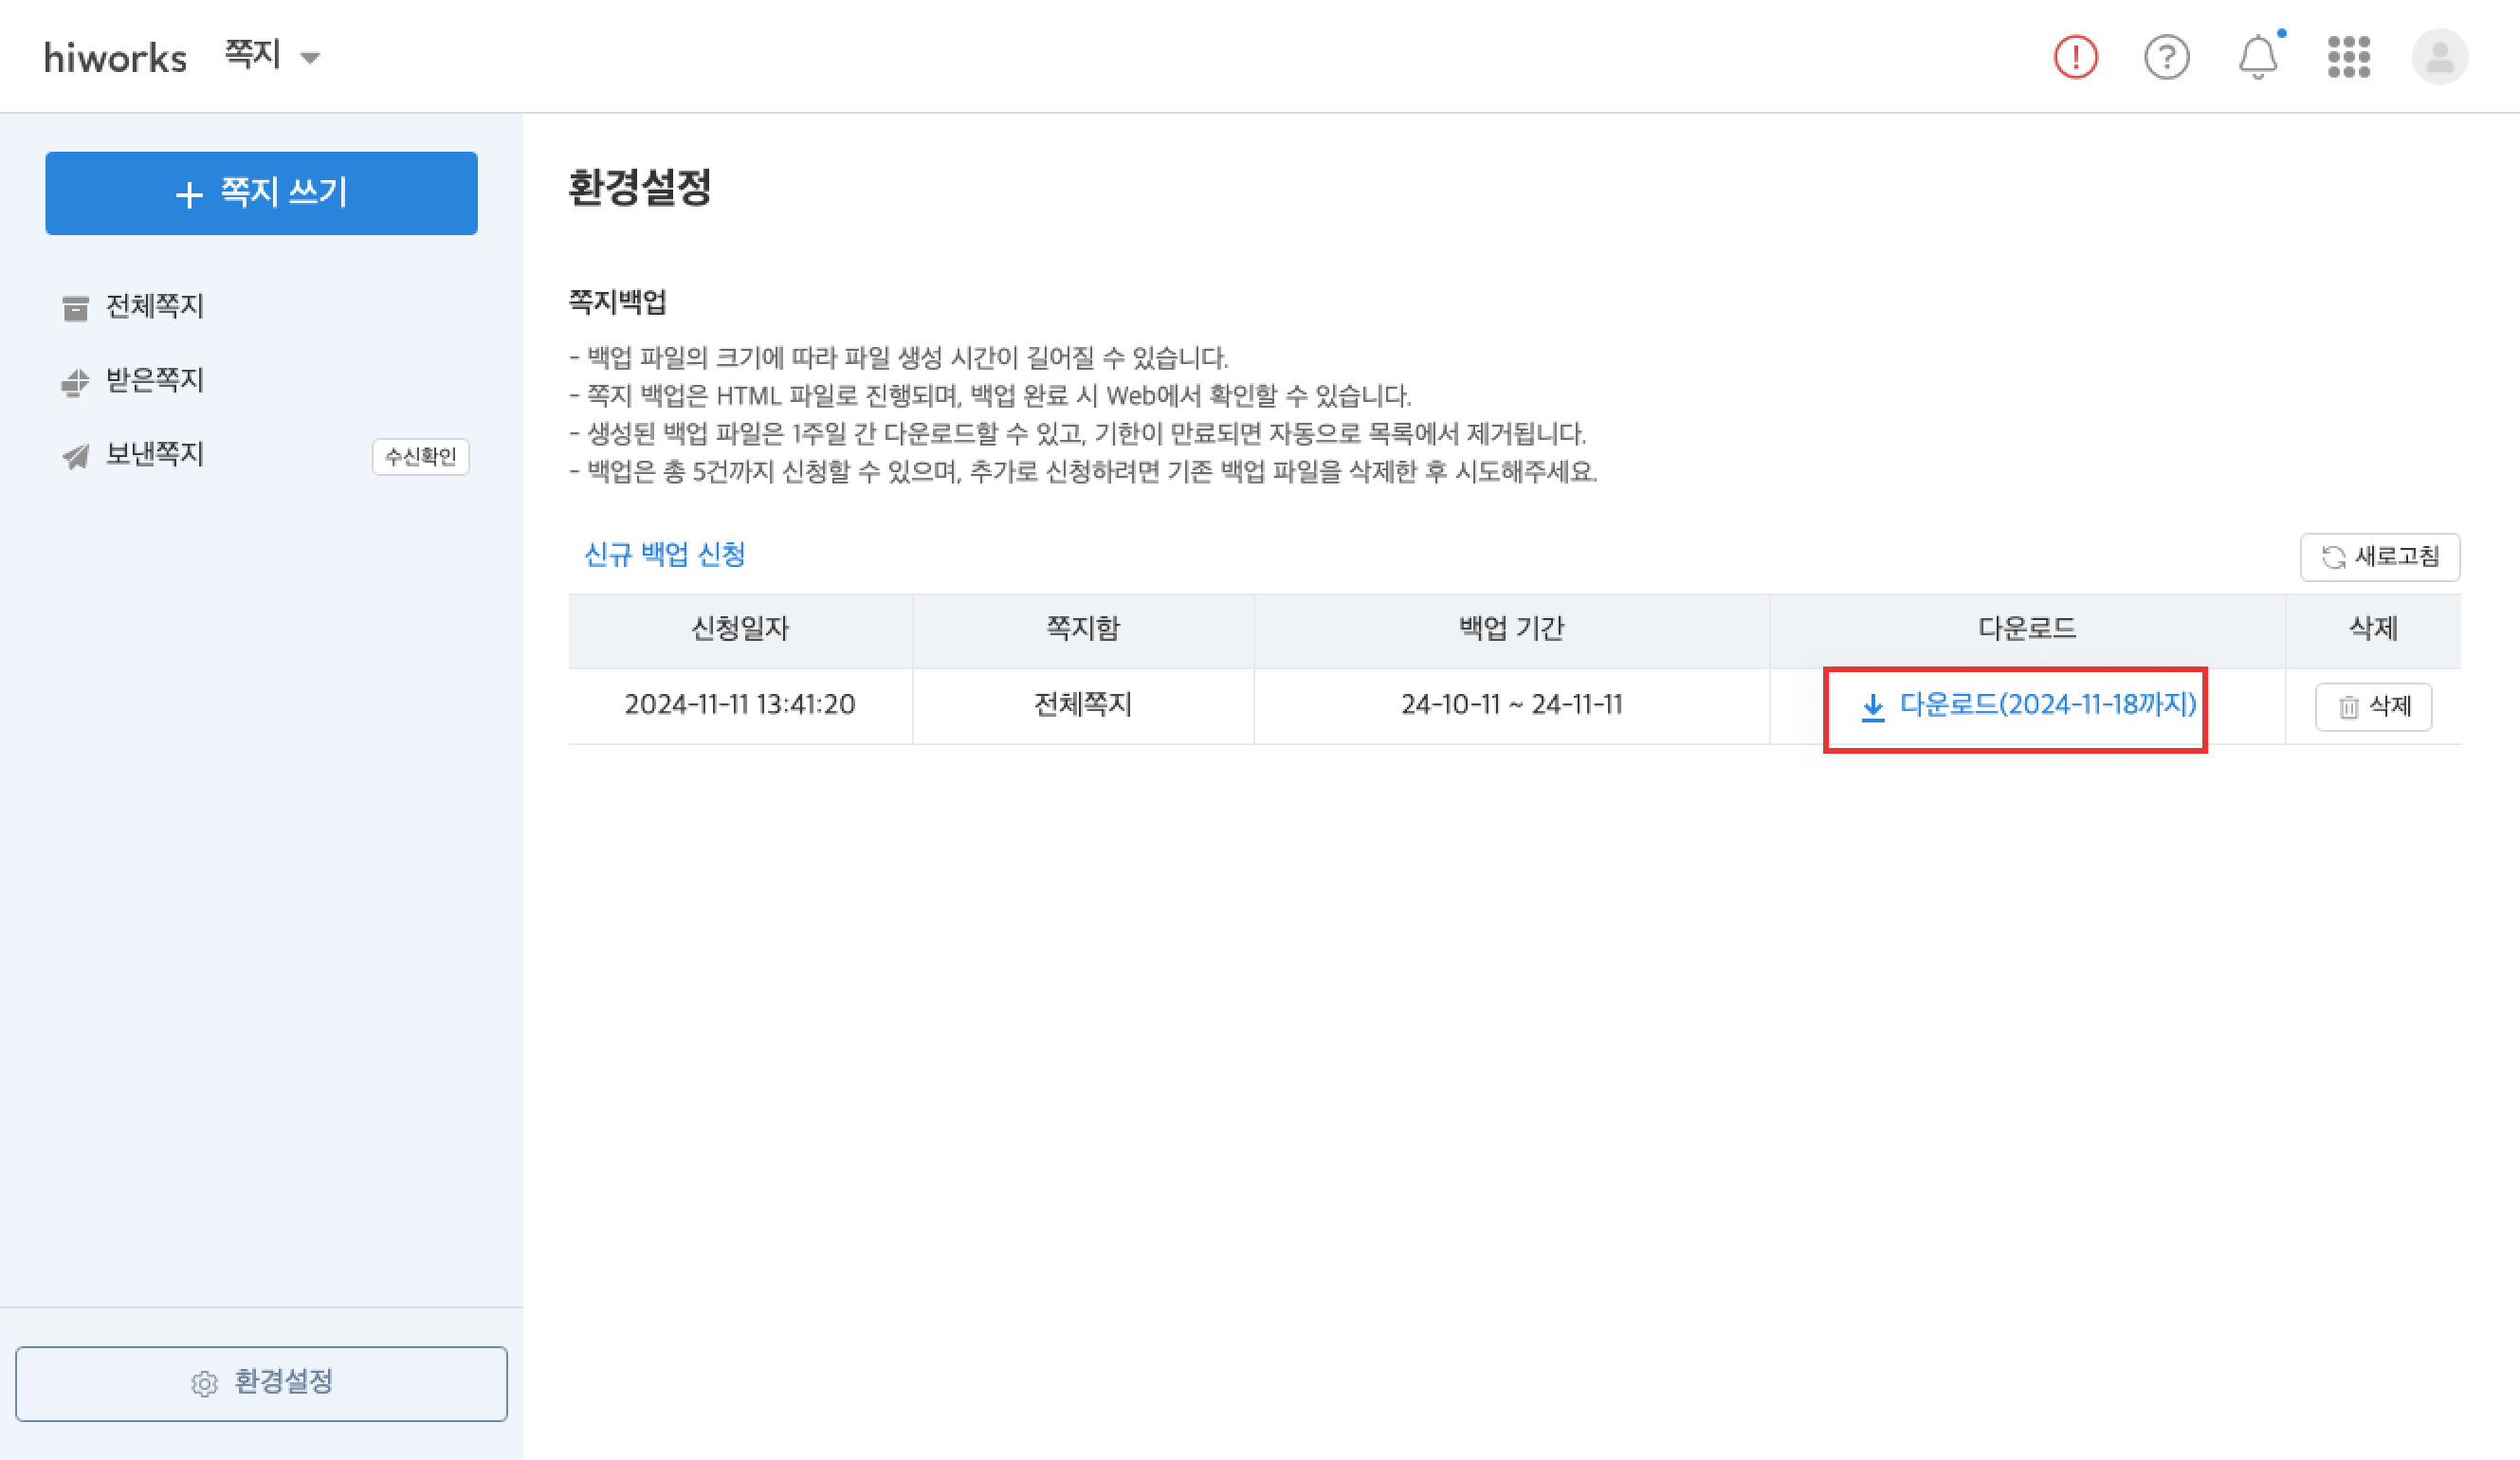This screenshot has height=1460, width=2520.
Task: Open the notifications bell icon
Action: click(2257, 57)
